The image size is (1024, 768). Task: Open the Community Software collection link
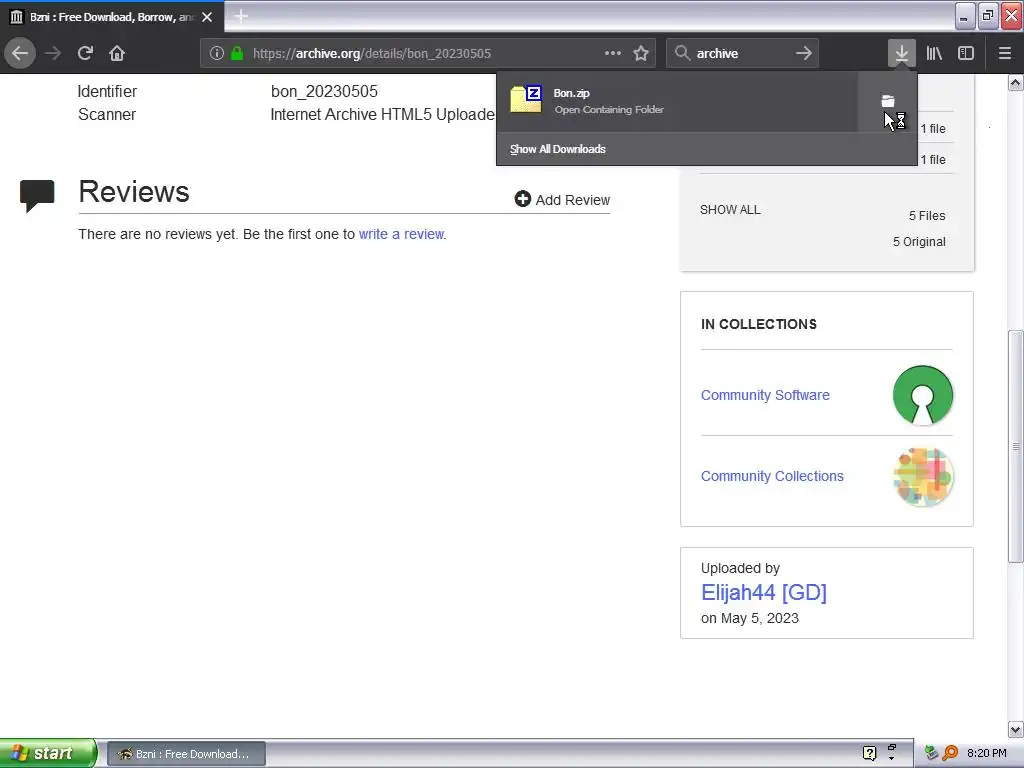[x=765, y=395]
